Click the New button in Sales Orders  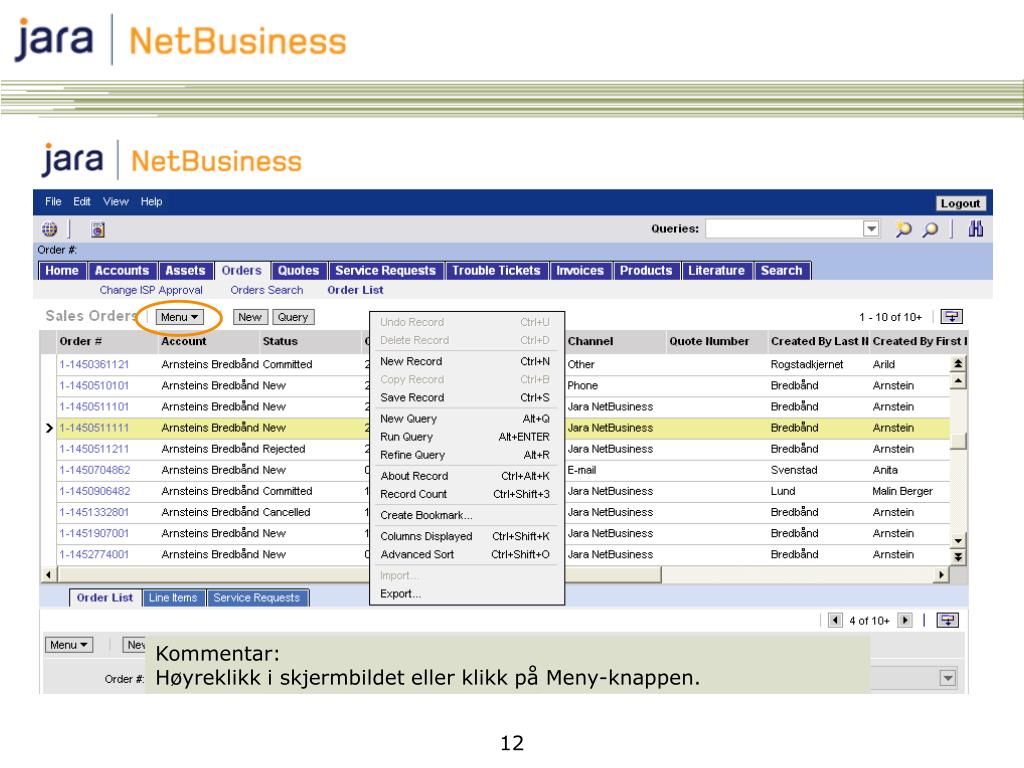click(249, 317)
